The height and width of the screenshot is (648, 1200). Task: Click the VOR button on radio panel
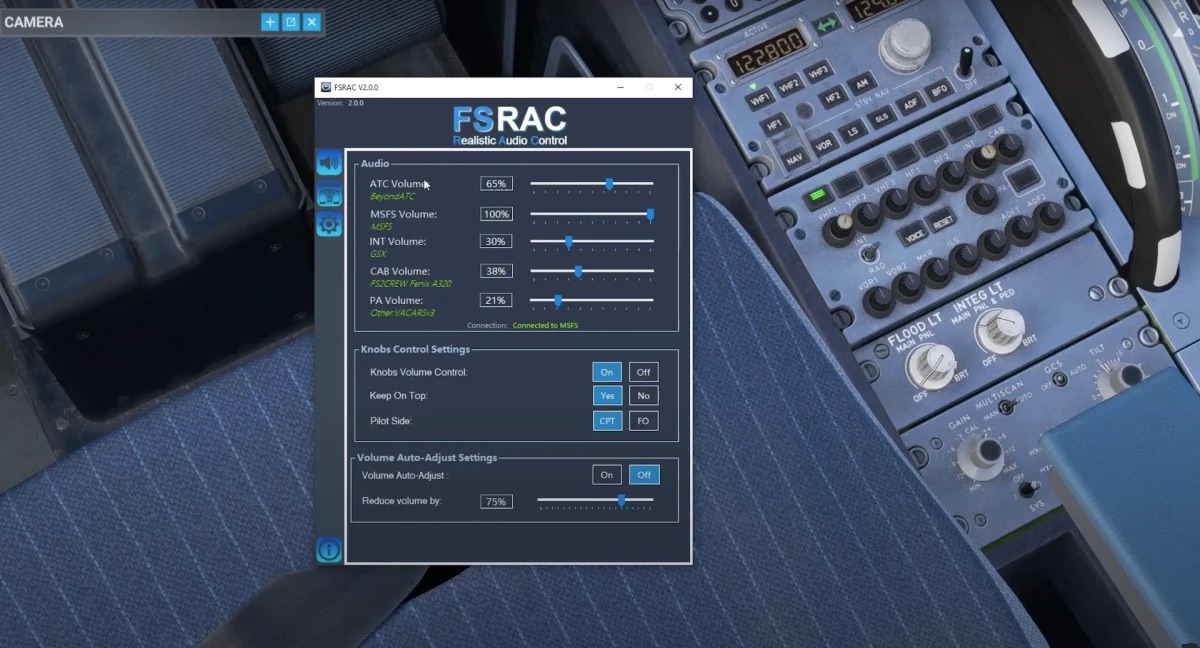[x=824, y=144]
